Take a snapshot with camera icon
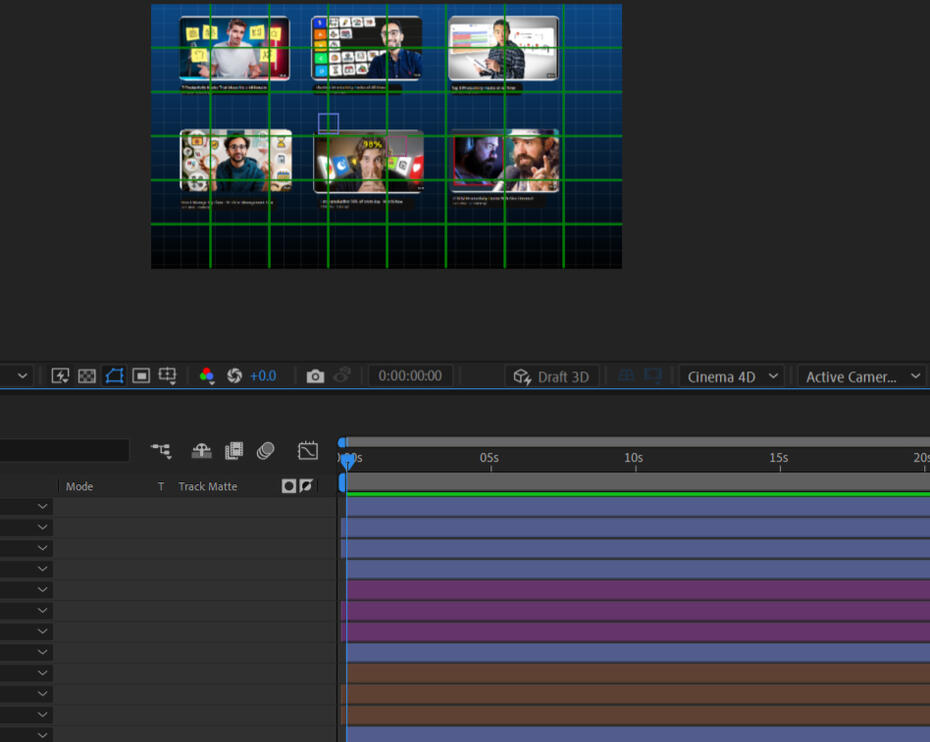The image size is (930, 742). coord(315,376)
